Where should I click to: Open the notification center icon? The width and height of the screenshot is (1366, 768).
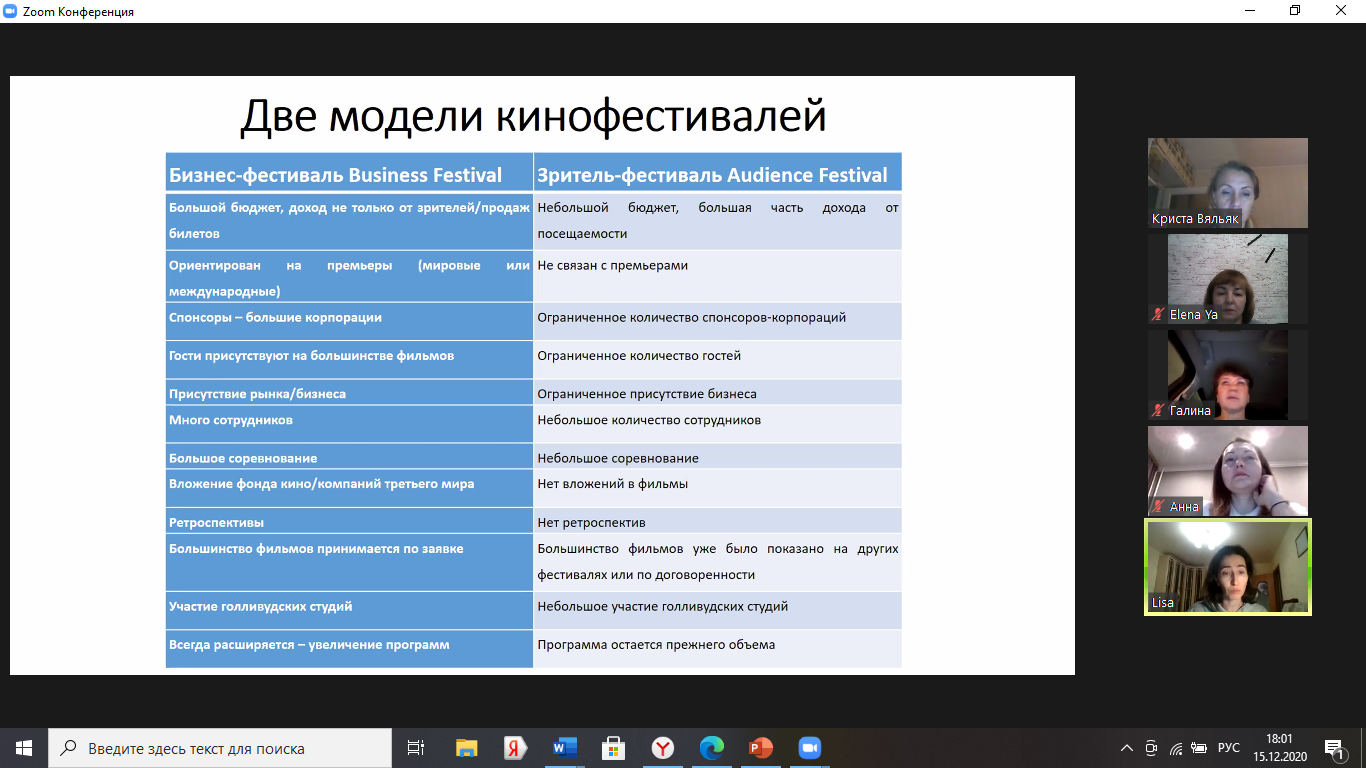(x=1334, y=748)
